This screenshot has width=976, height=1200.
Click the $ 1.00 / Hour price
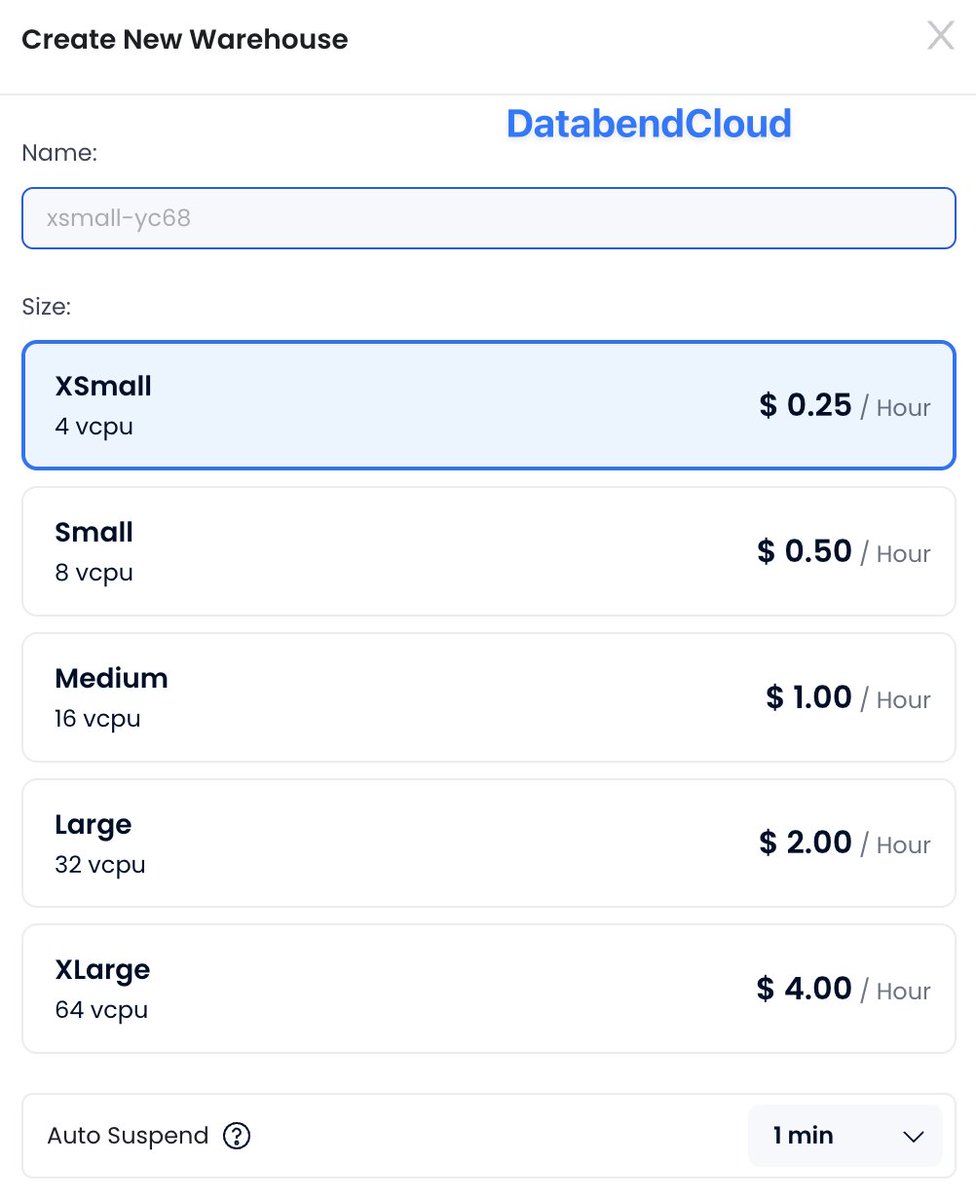(848, 698)
